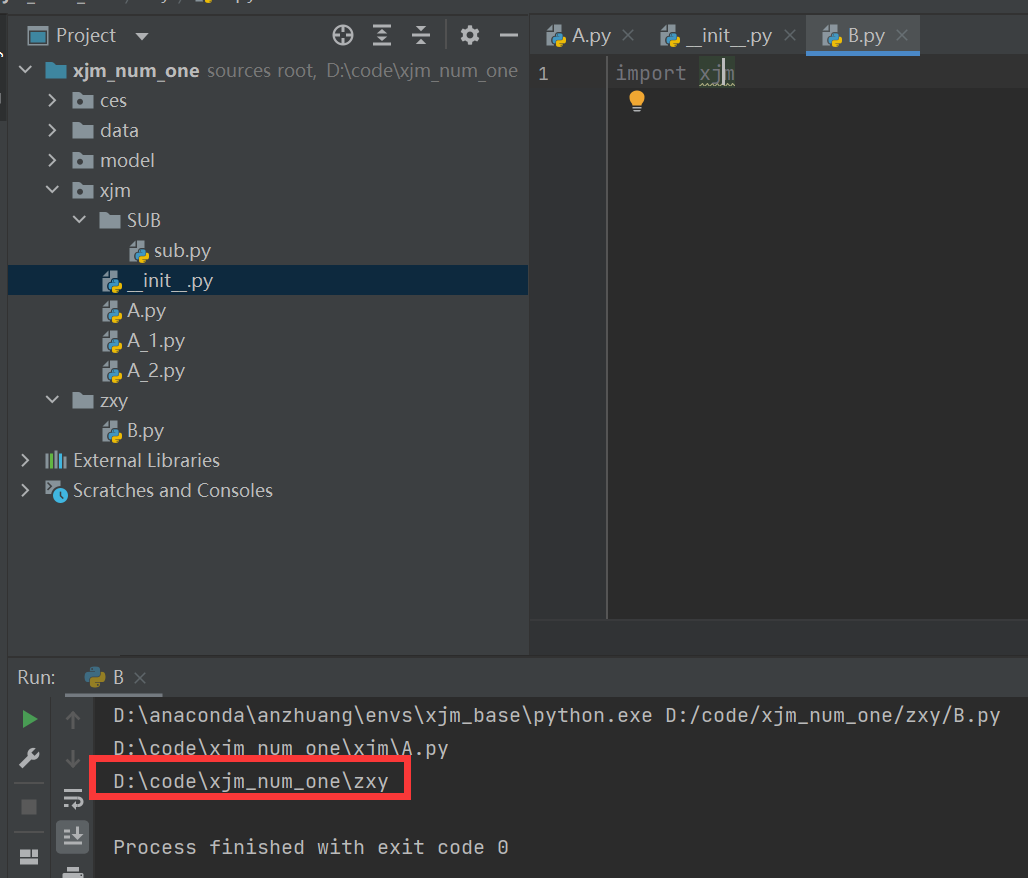Expand the data folder
Viewport: 1028px width, 878px height.
pyautogui.click(x=52, y=130)
